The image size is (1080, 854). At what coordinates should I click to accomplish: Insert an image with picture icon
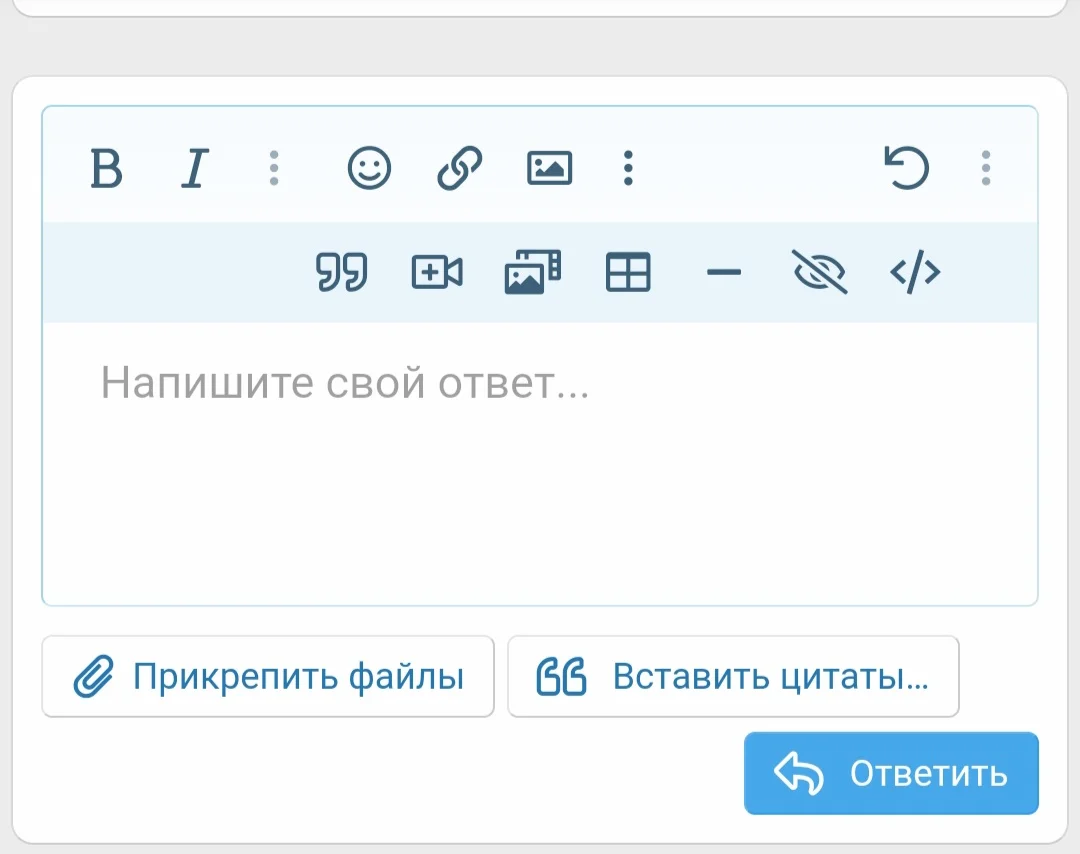point(549,168)
